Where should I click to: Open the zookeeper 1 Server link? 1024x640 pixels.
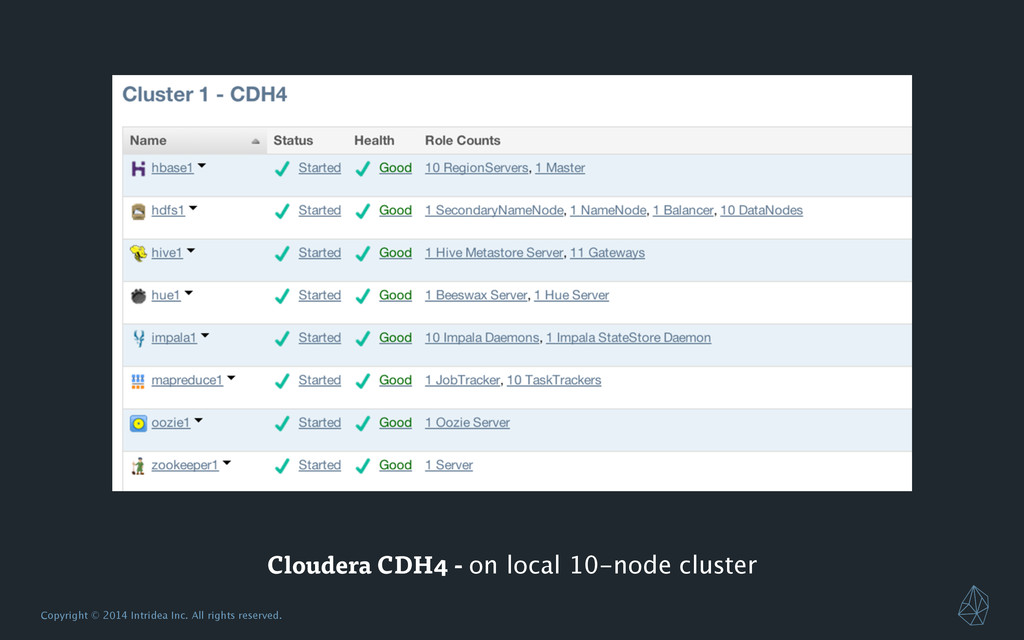(449, 465)
